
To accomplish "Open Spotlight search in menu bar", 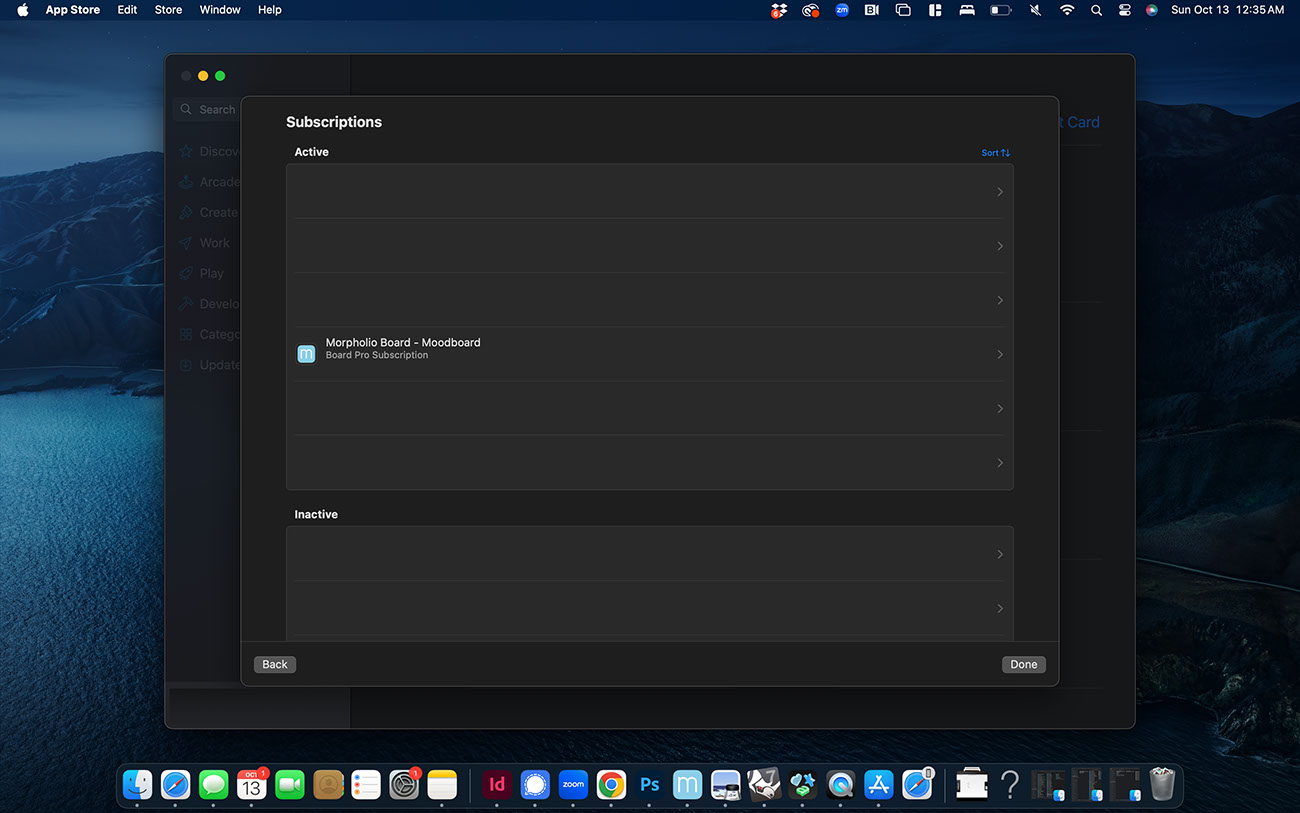I will (x=1096, y=10).
